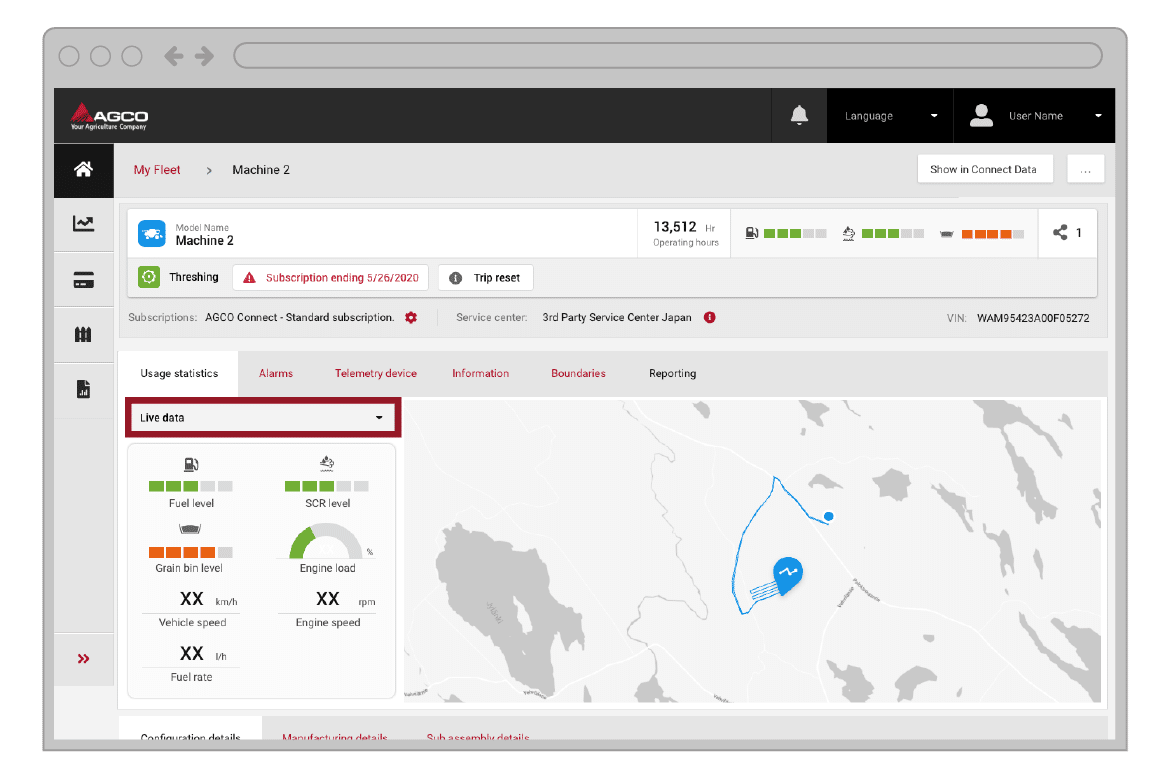Click the notification bell icon

[x=799, y=116]
